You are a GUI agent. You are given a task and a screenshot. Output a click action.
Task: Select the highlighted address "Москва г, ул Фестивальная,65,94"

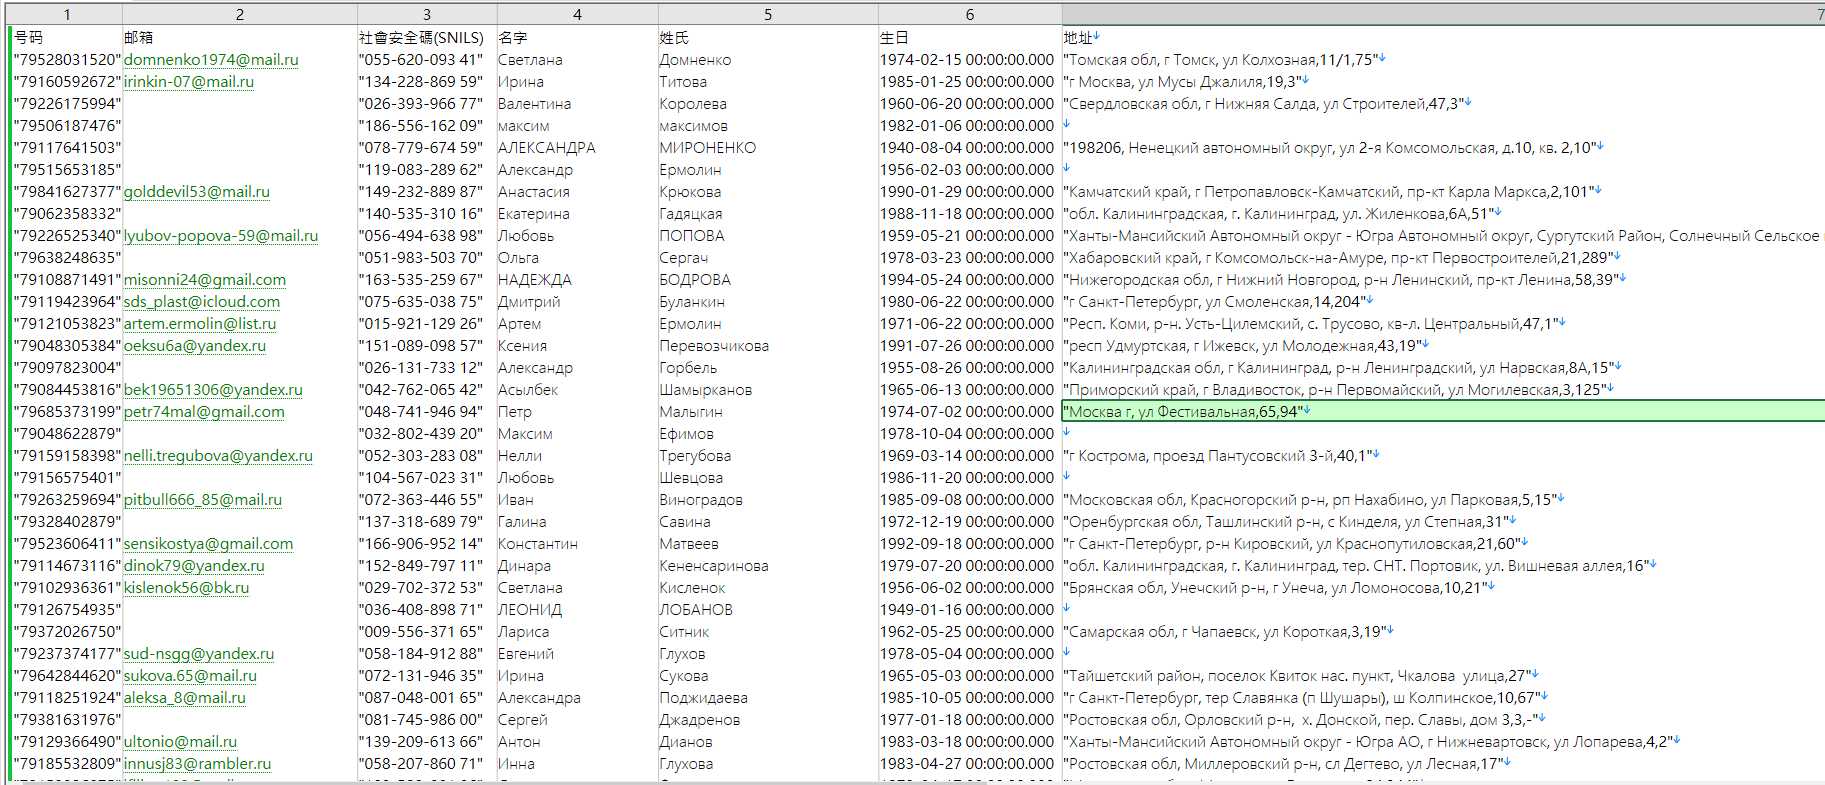click(1443, 412)
